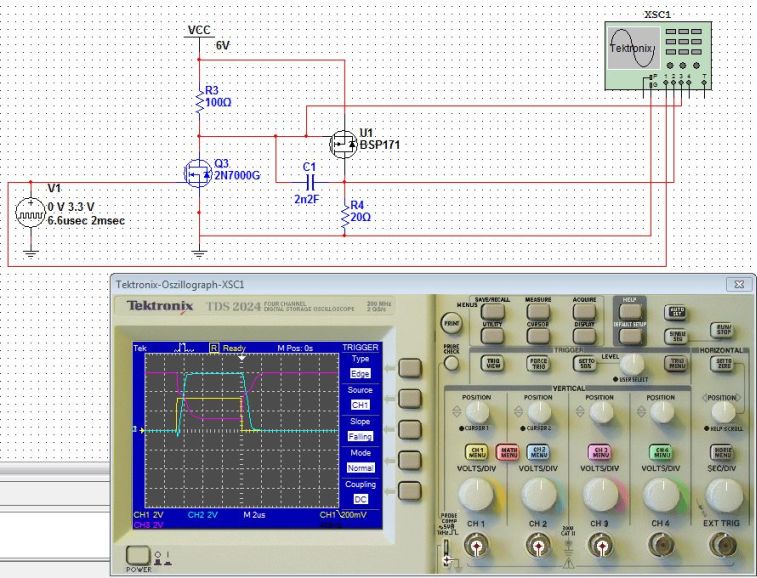Click the CH 3 BNC input connector
757x578 pixels.
coord(600,546)
